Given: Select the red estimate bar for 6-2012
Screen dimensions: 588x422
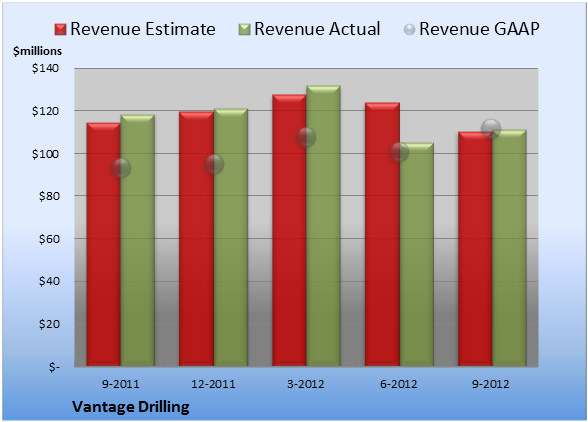Looking at the screenshot, I should pyautogui.click(x=382, y=234).
